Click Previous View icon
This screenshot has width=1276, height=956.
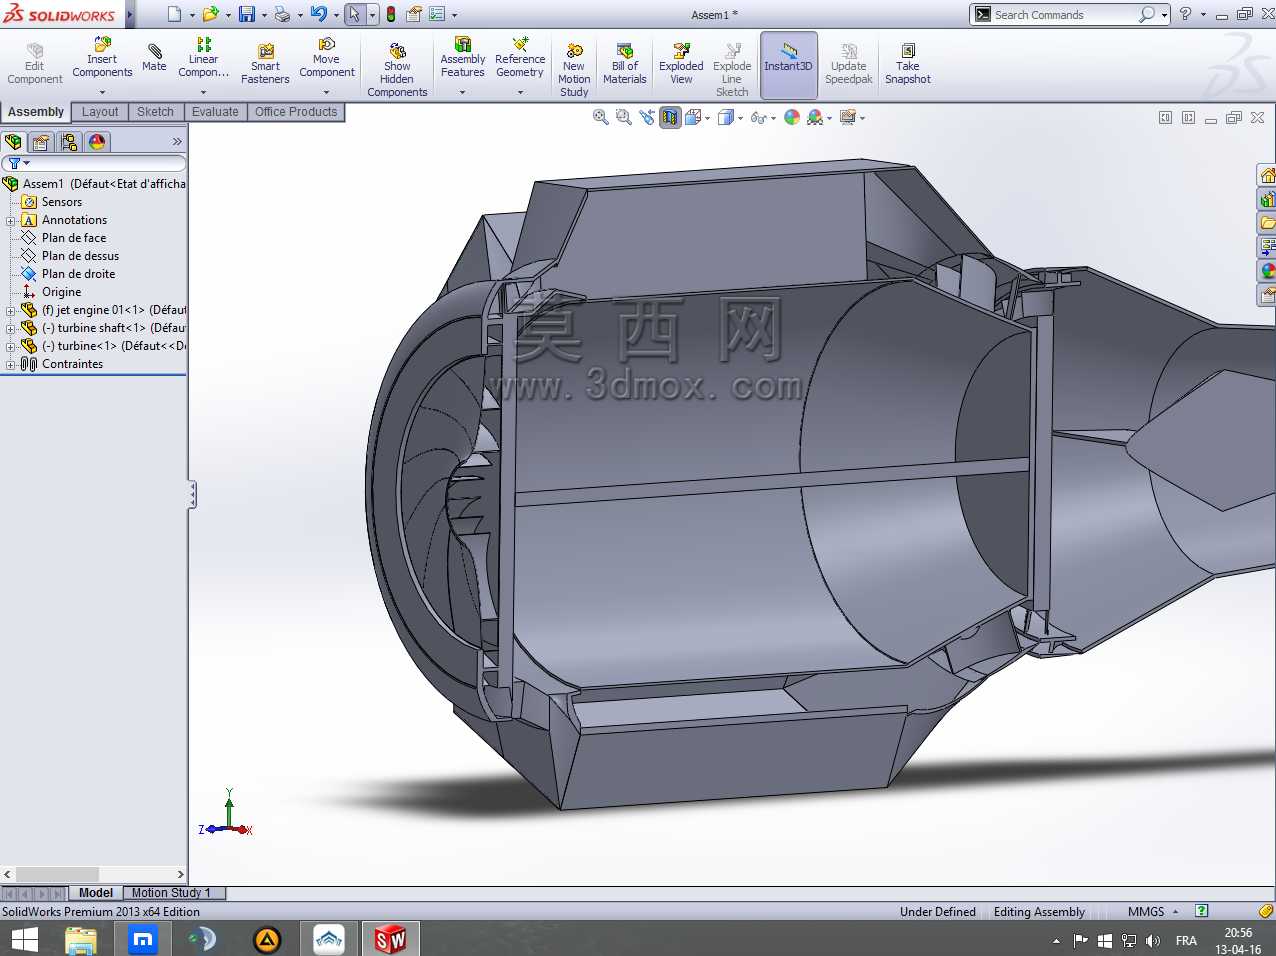646,117
